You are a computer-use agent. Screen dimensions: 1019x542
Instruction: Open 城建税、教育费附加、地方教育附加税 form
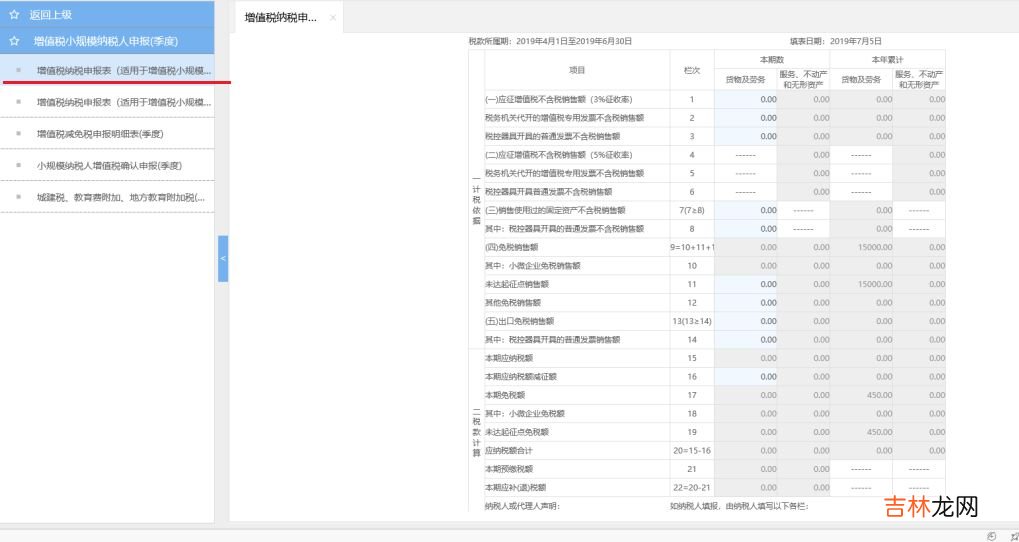(120, 197)
